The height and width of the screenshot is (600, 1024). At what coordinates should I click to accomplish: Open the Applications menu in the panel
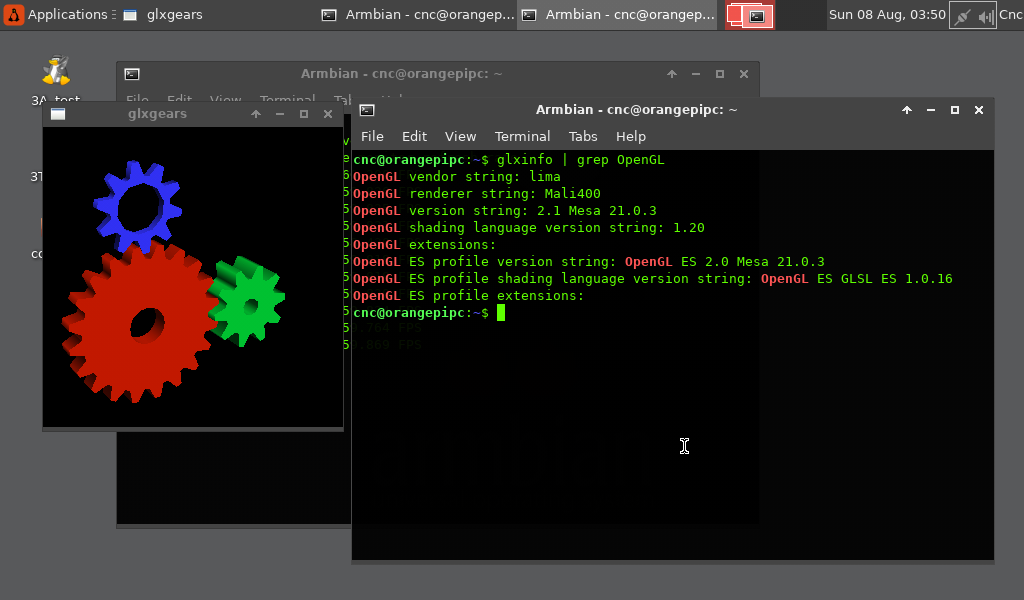coord(58,14)
